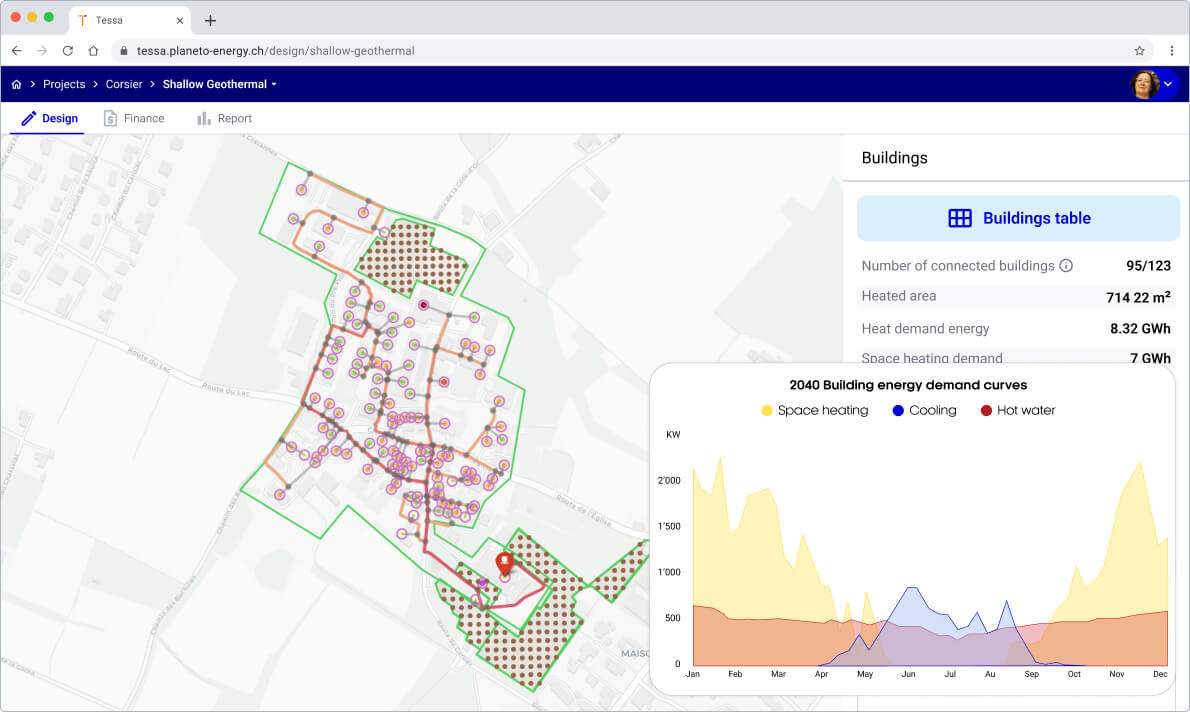
Task: Click the browser home icon
Action: coord(93,50)
